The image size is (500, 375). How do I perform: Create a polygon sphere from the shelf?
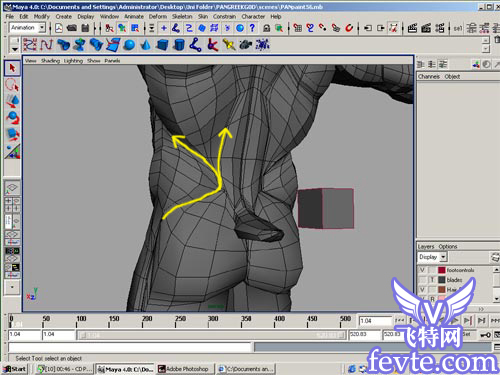[x=129, y=45]
